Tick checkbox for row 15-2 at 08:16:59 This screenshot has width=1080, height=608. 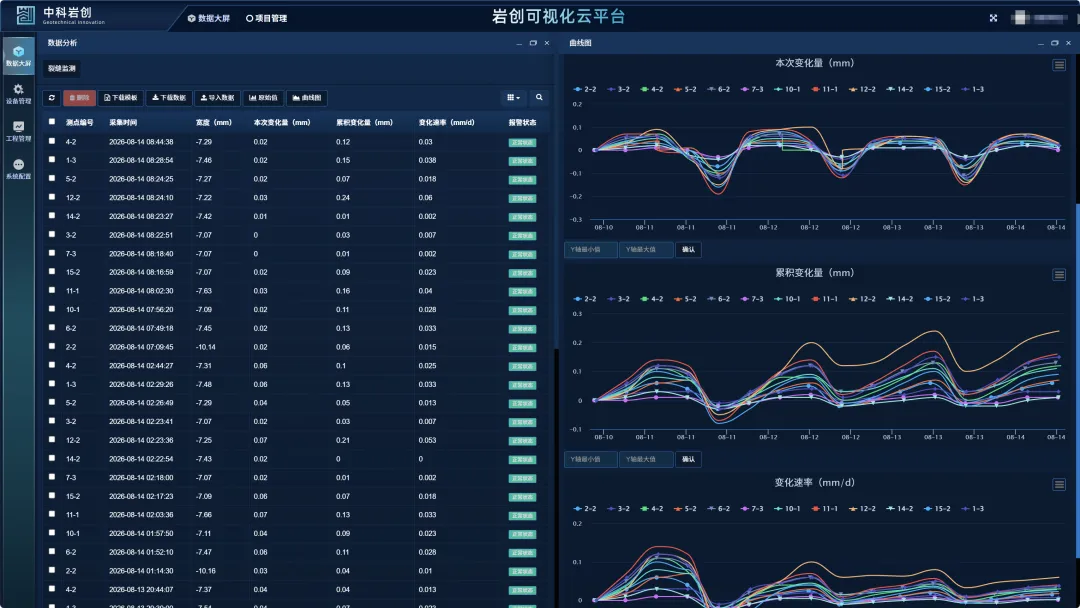click(52, 271)
